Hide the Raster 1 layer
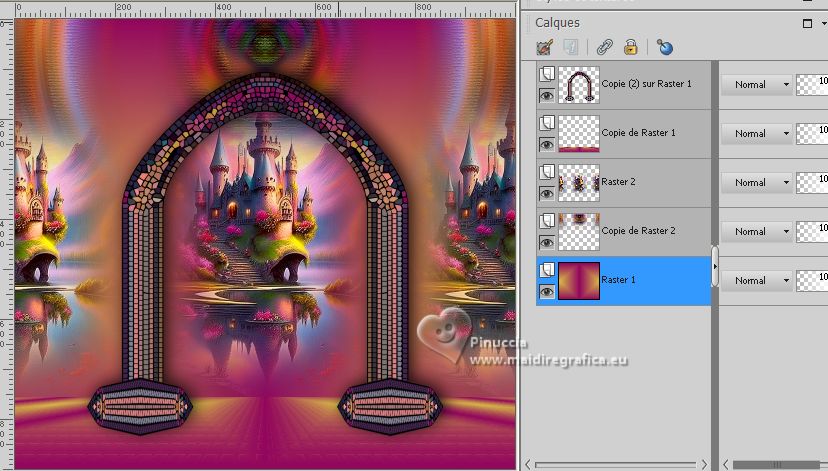The image size is (828, 471). pyautogui.click(x=547, y=291)
